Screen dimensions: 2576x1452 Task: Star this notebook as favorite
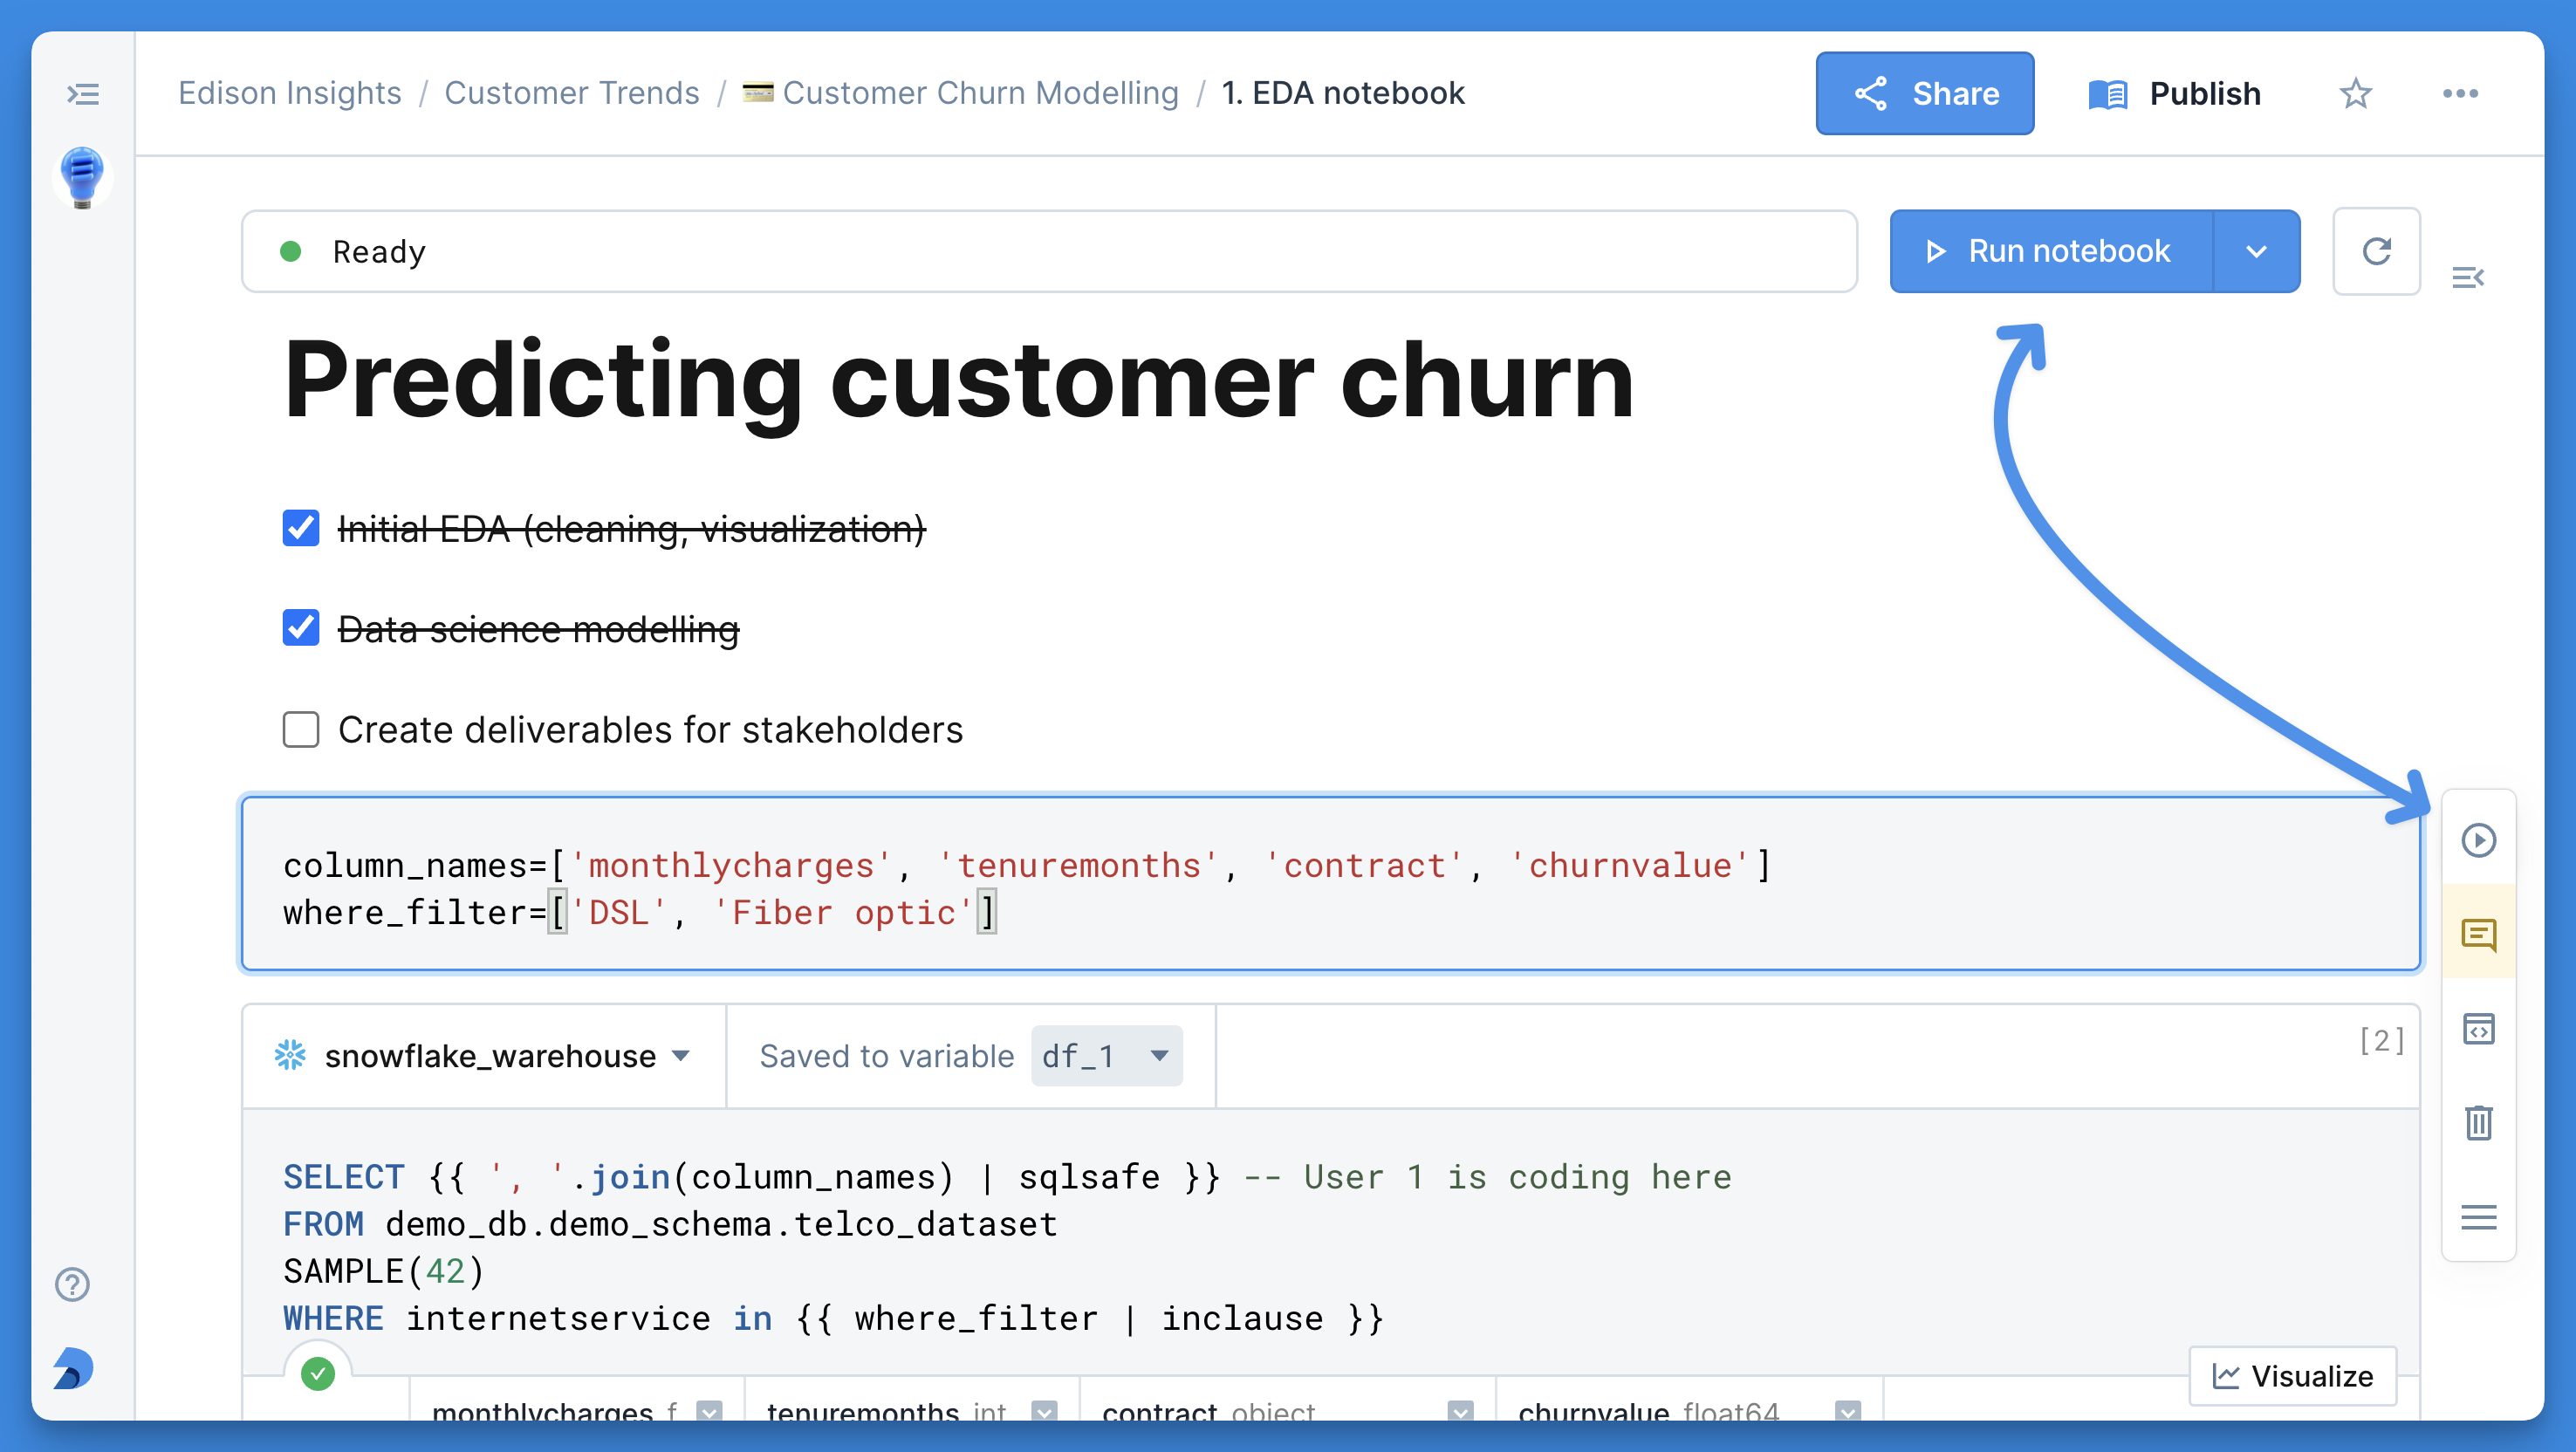coord(2355,93)
